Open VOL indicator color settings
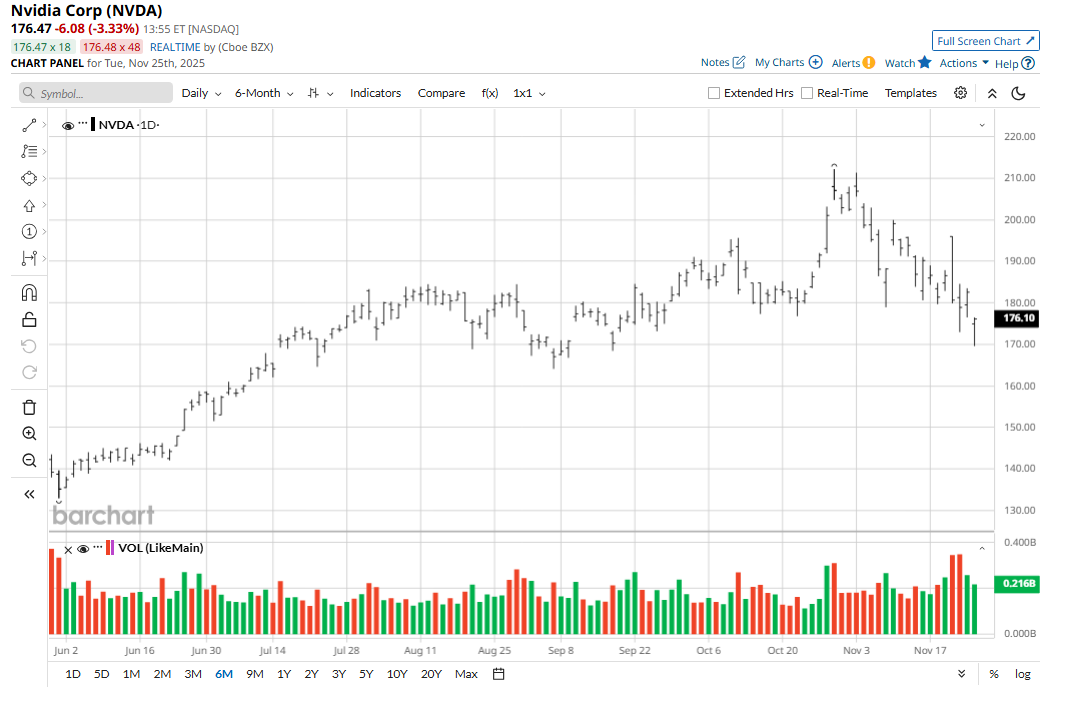The image size is (1068, 710). pos(110,548)
